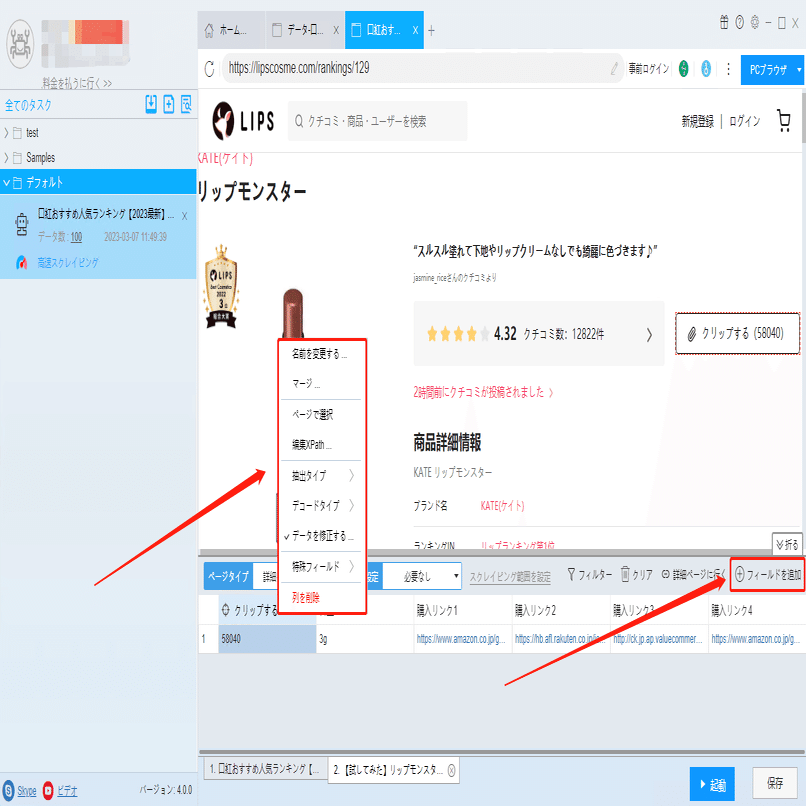Click the 4.32 rating review count card
Image resolution: width=806 pixels, height=806 pixels.
click(539, 334)
